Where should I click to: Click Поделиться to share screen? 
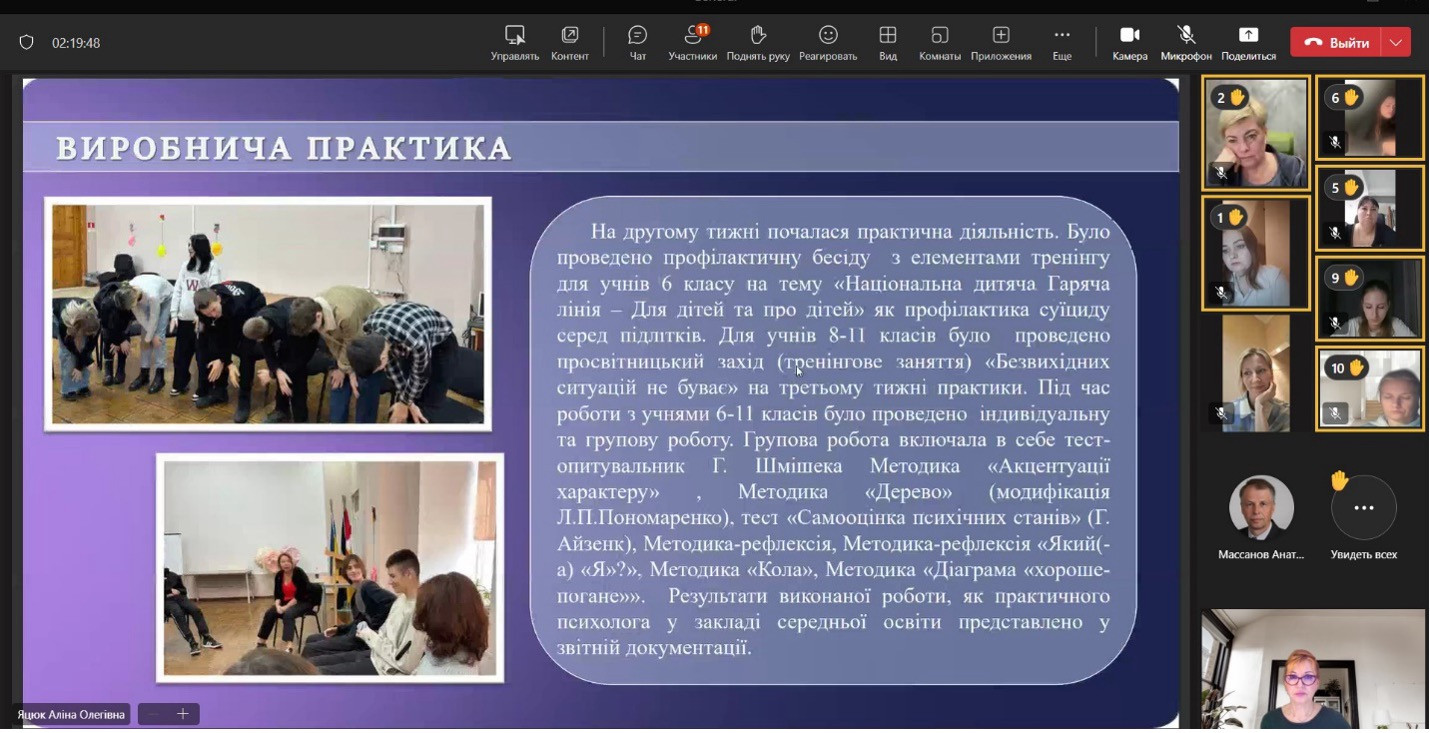(1248, 43)
